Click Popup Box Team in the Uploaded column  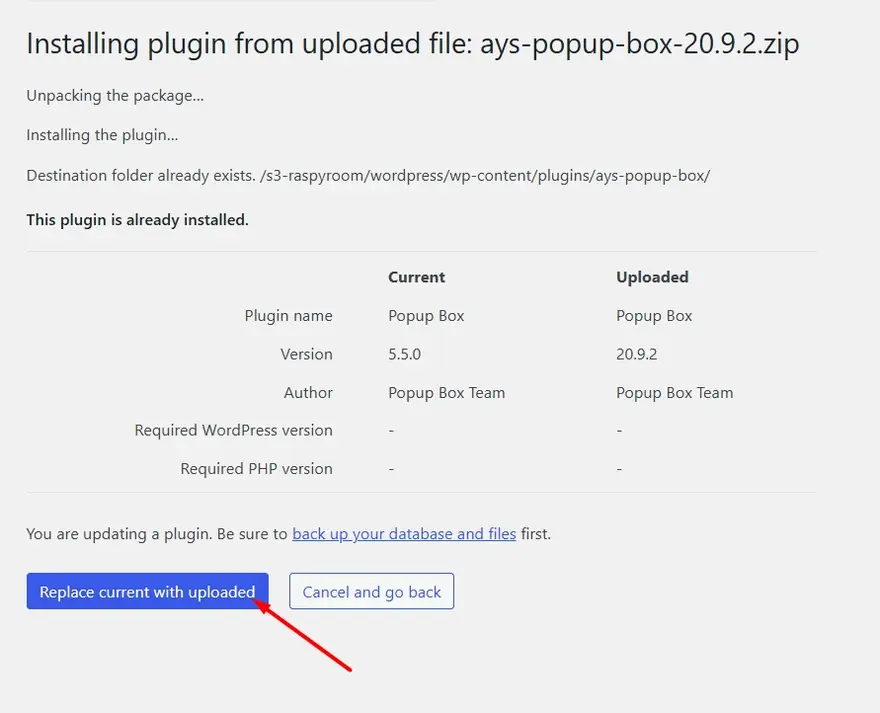(x=674, y=393)
